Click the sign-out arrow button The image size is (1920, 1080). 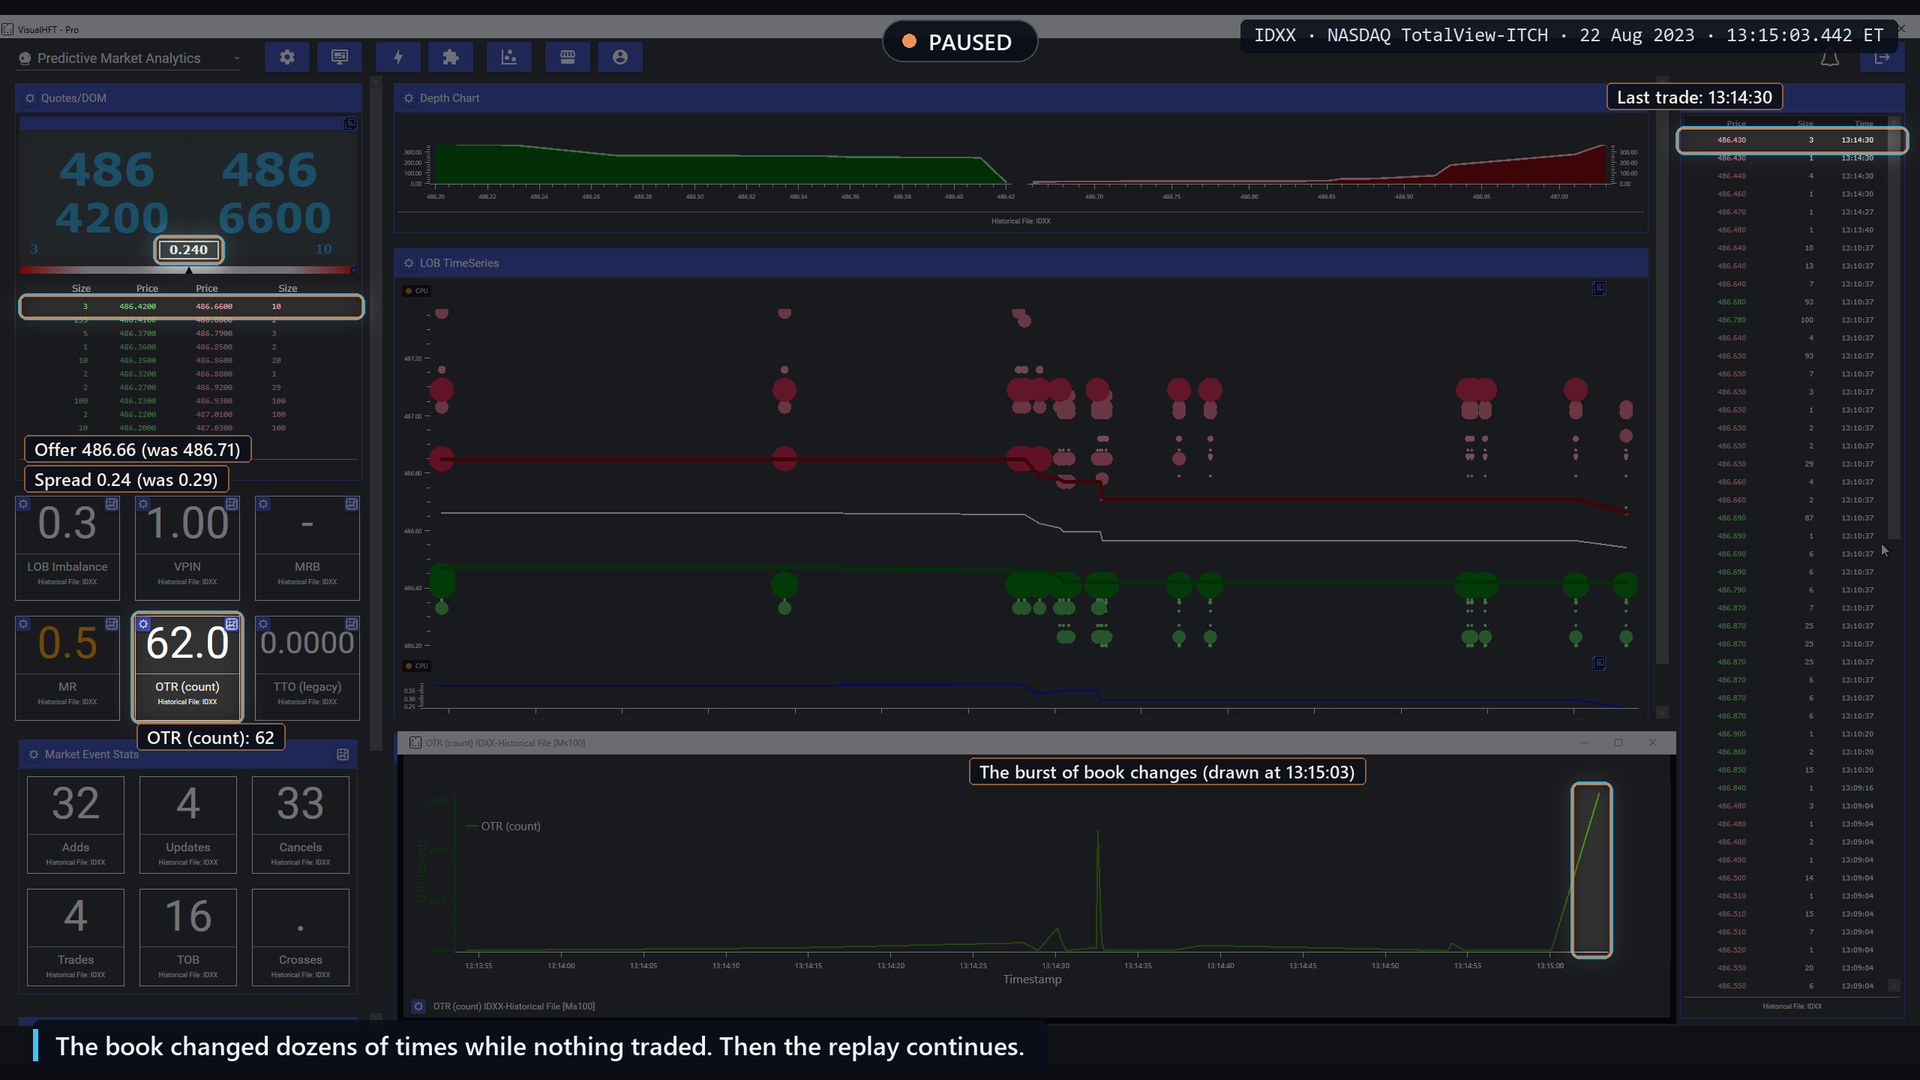click(x=1882, y=58)
